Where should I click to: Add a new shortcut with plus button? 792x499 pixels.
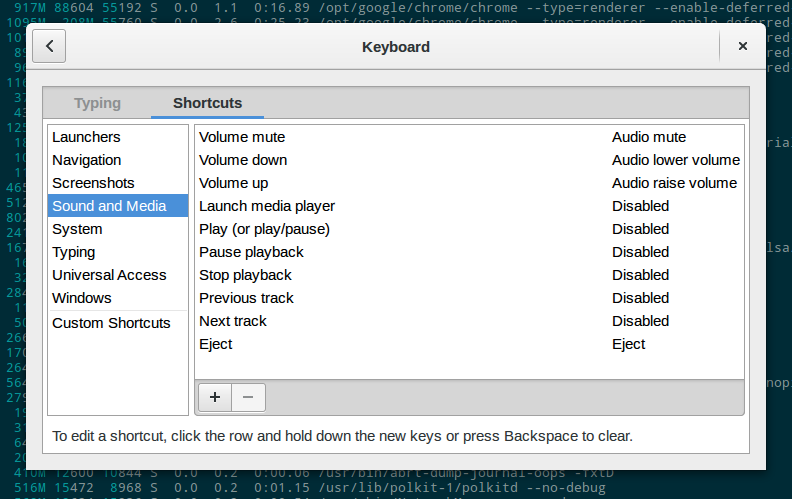coord(214,397)
